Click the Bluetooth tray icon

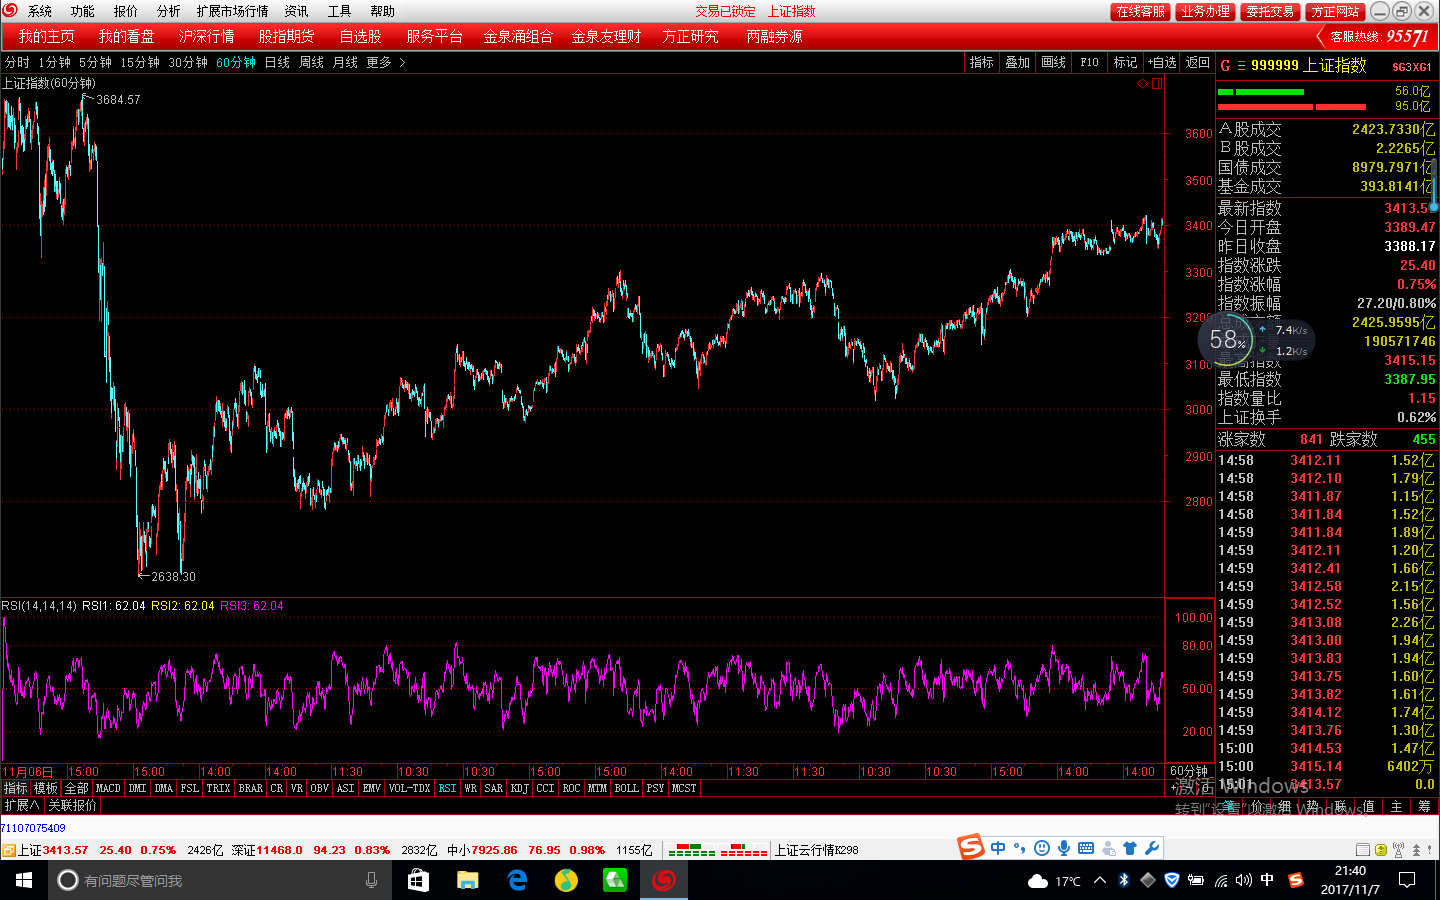(x=1123, y=880)
